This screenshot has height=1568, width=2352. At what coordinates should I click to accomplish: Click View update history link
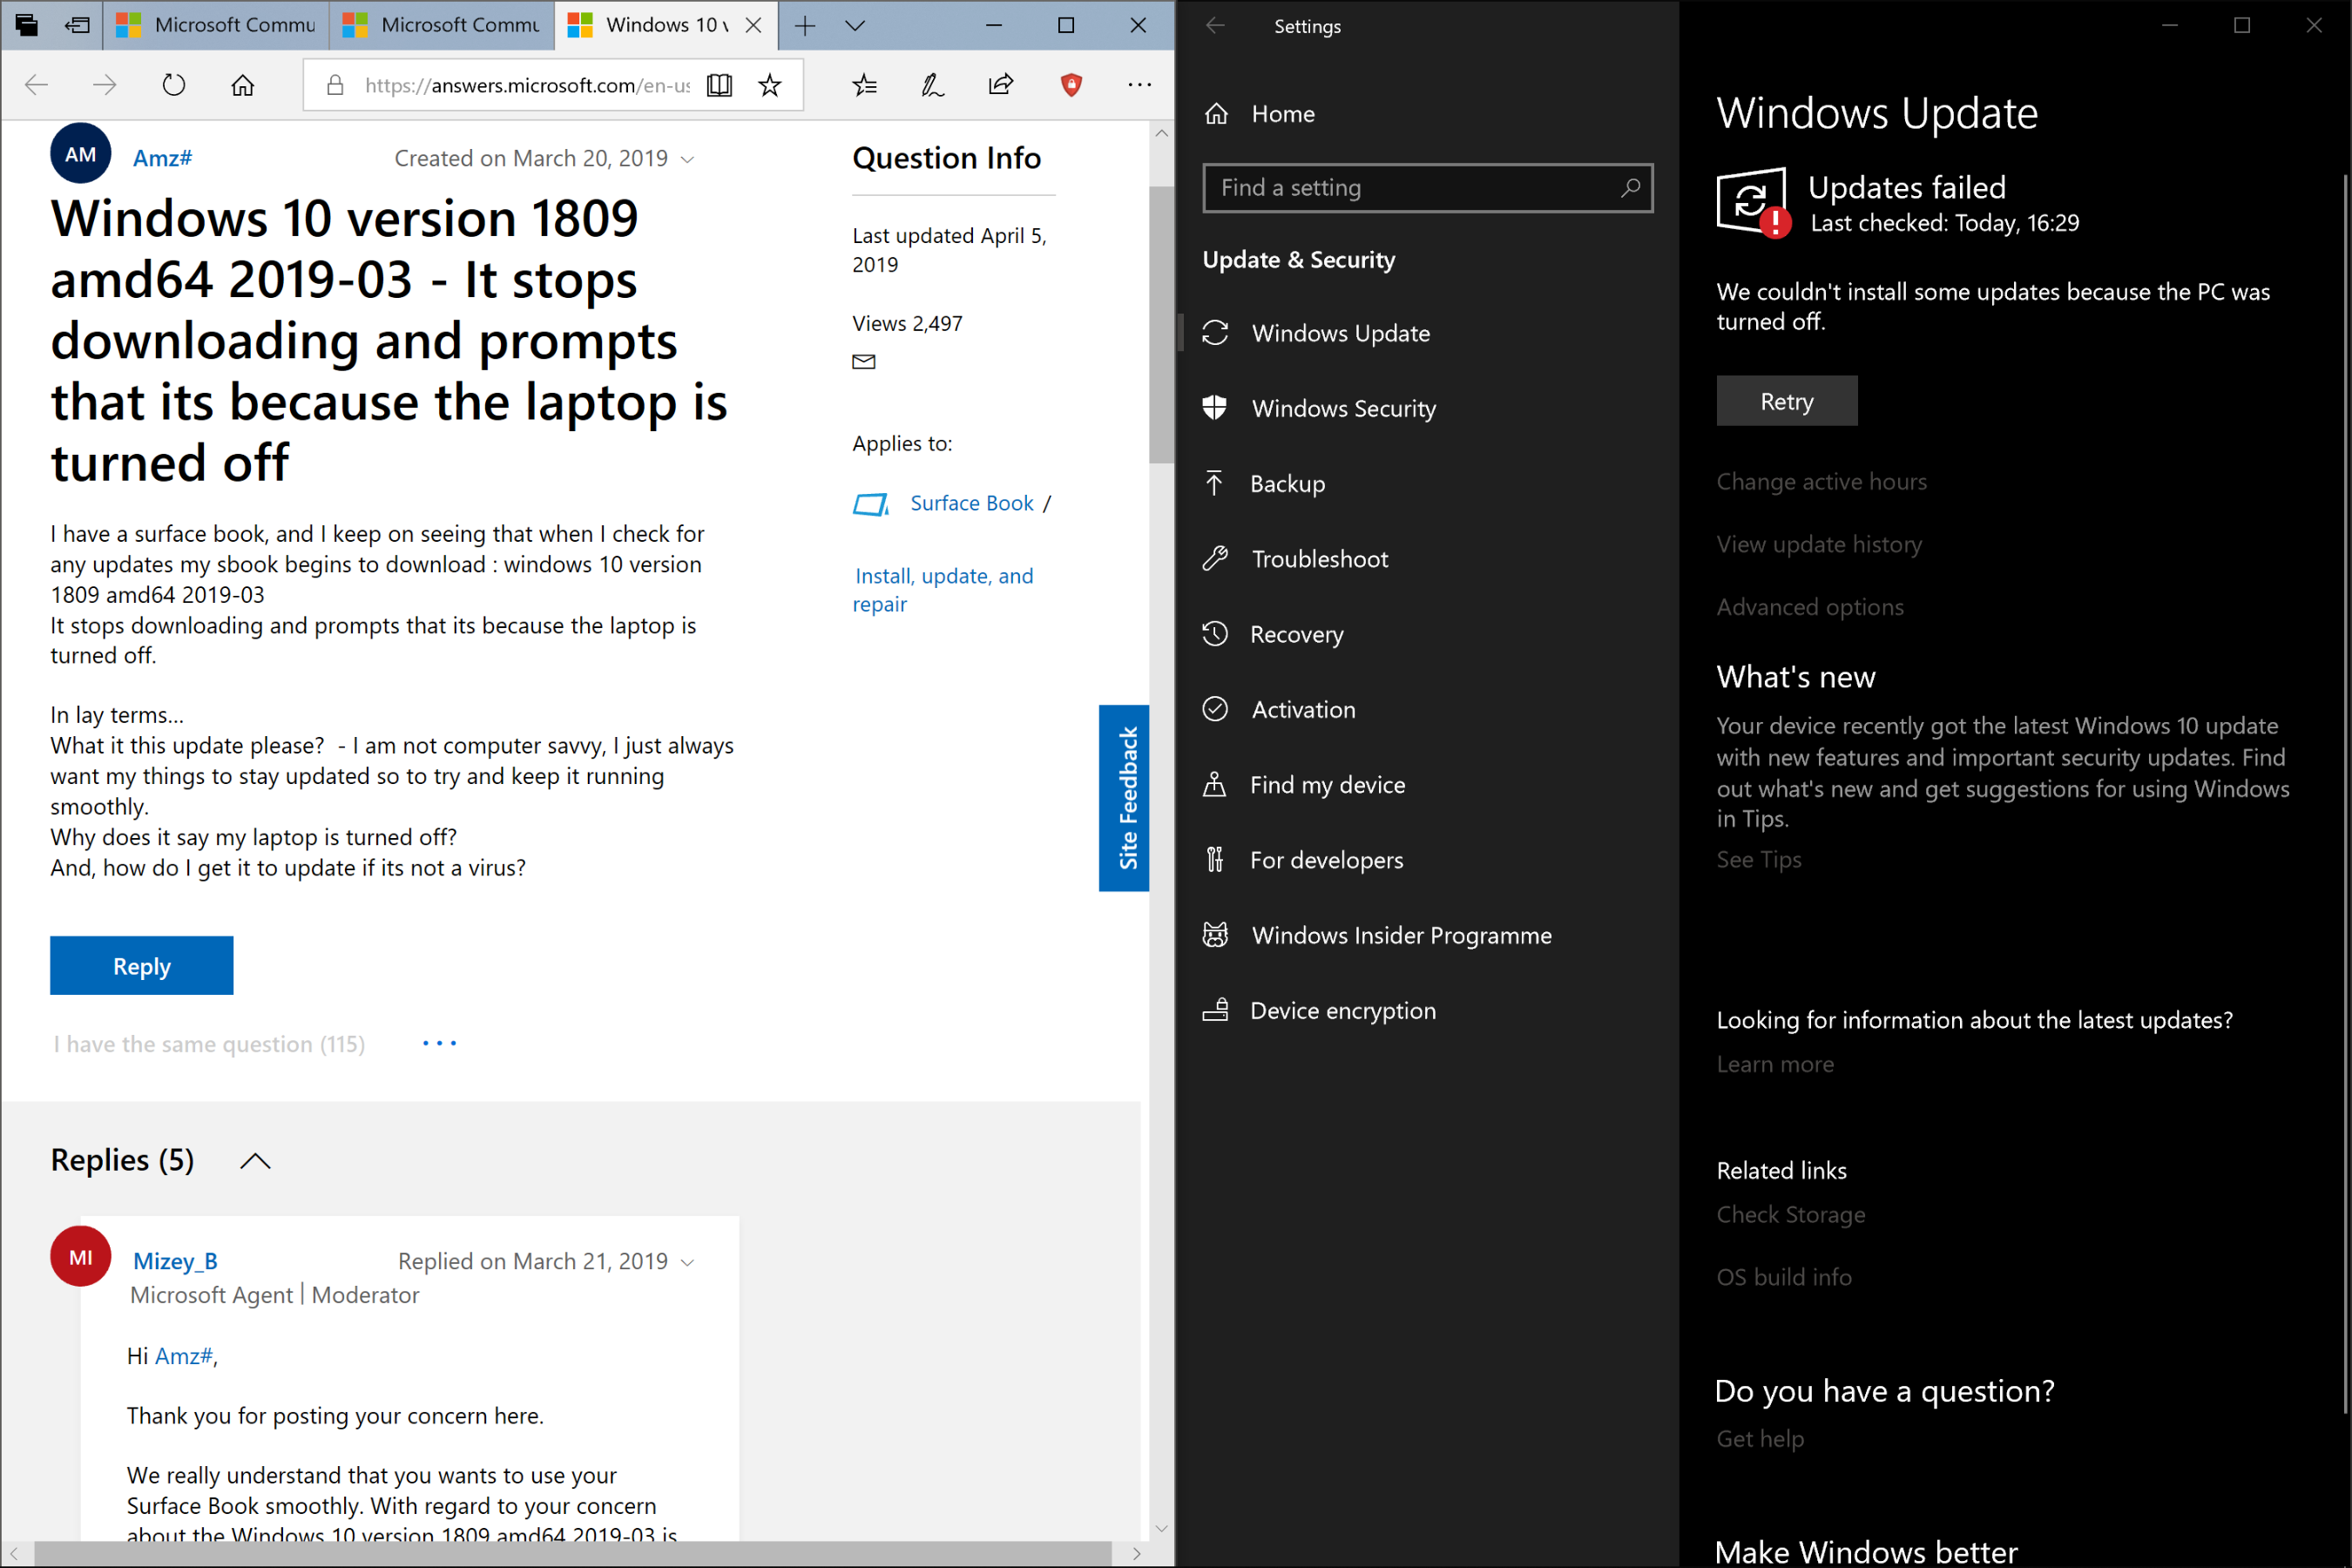coord(1819,545)
